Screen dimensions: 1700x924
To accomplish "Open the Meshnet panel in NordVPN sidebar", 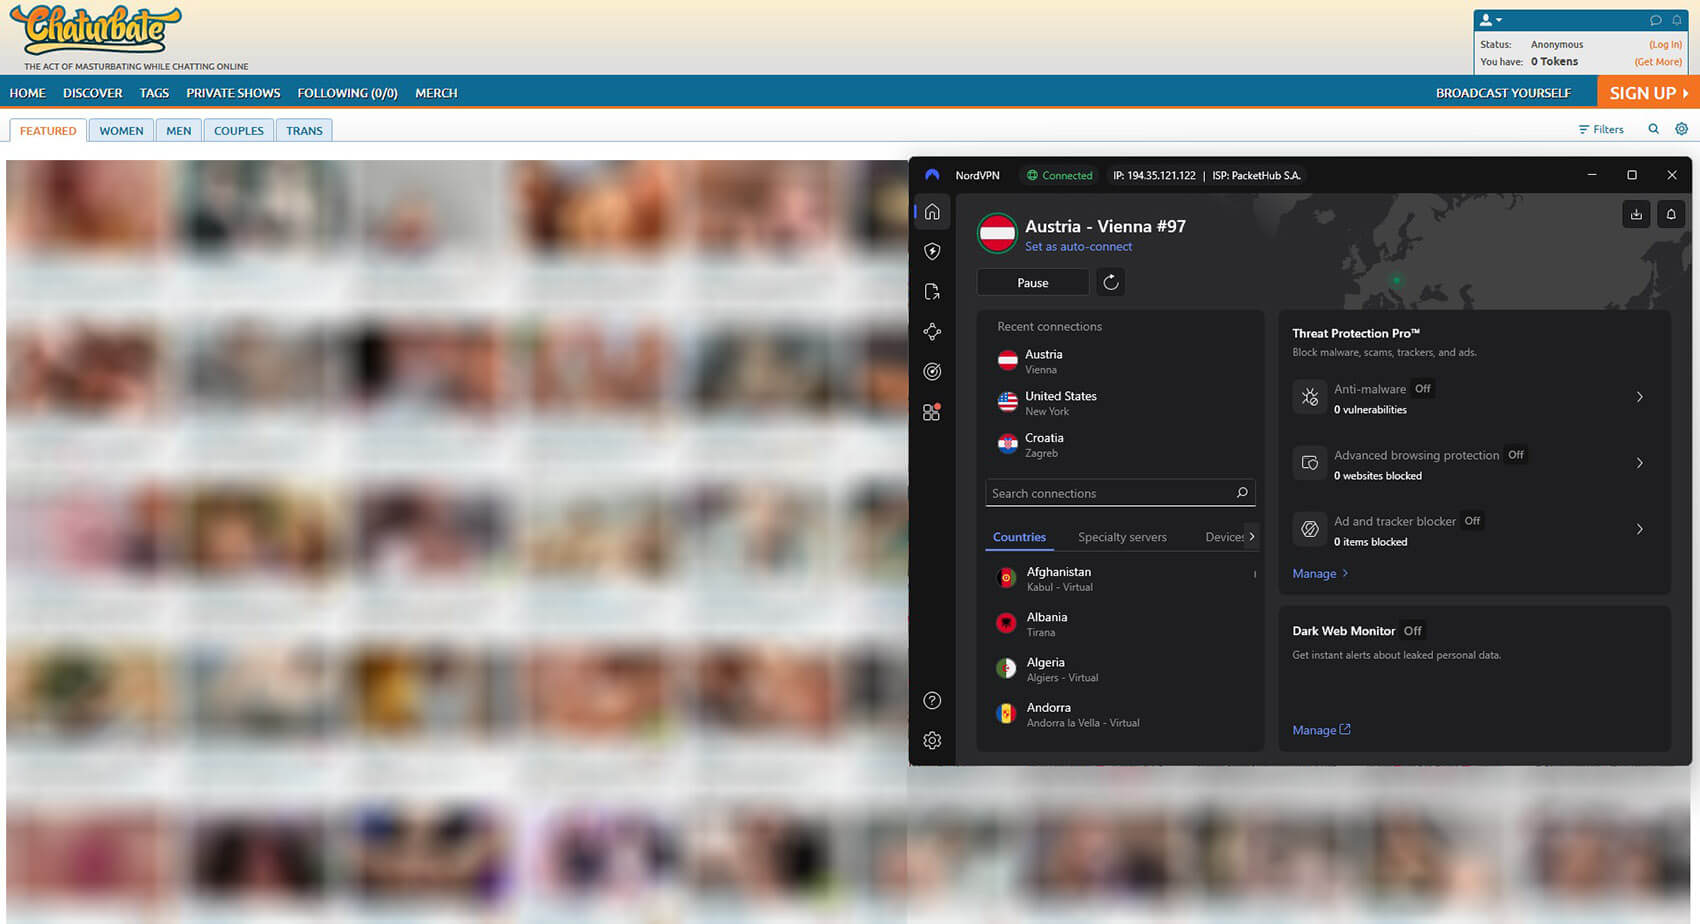I will [x=932, y=331].
